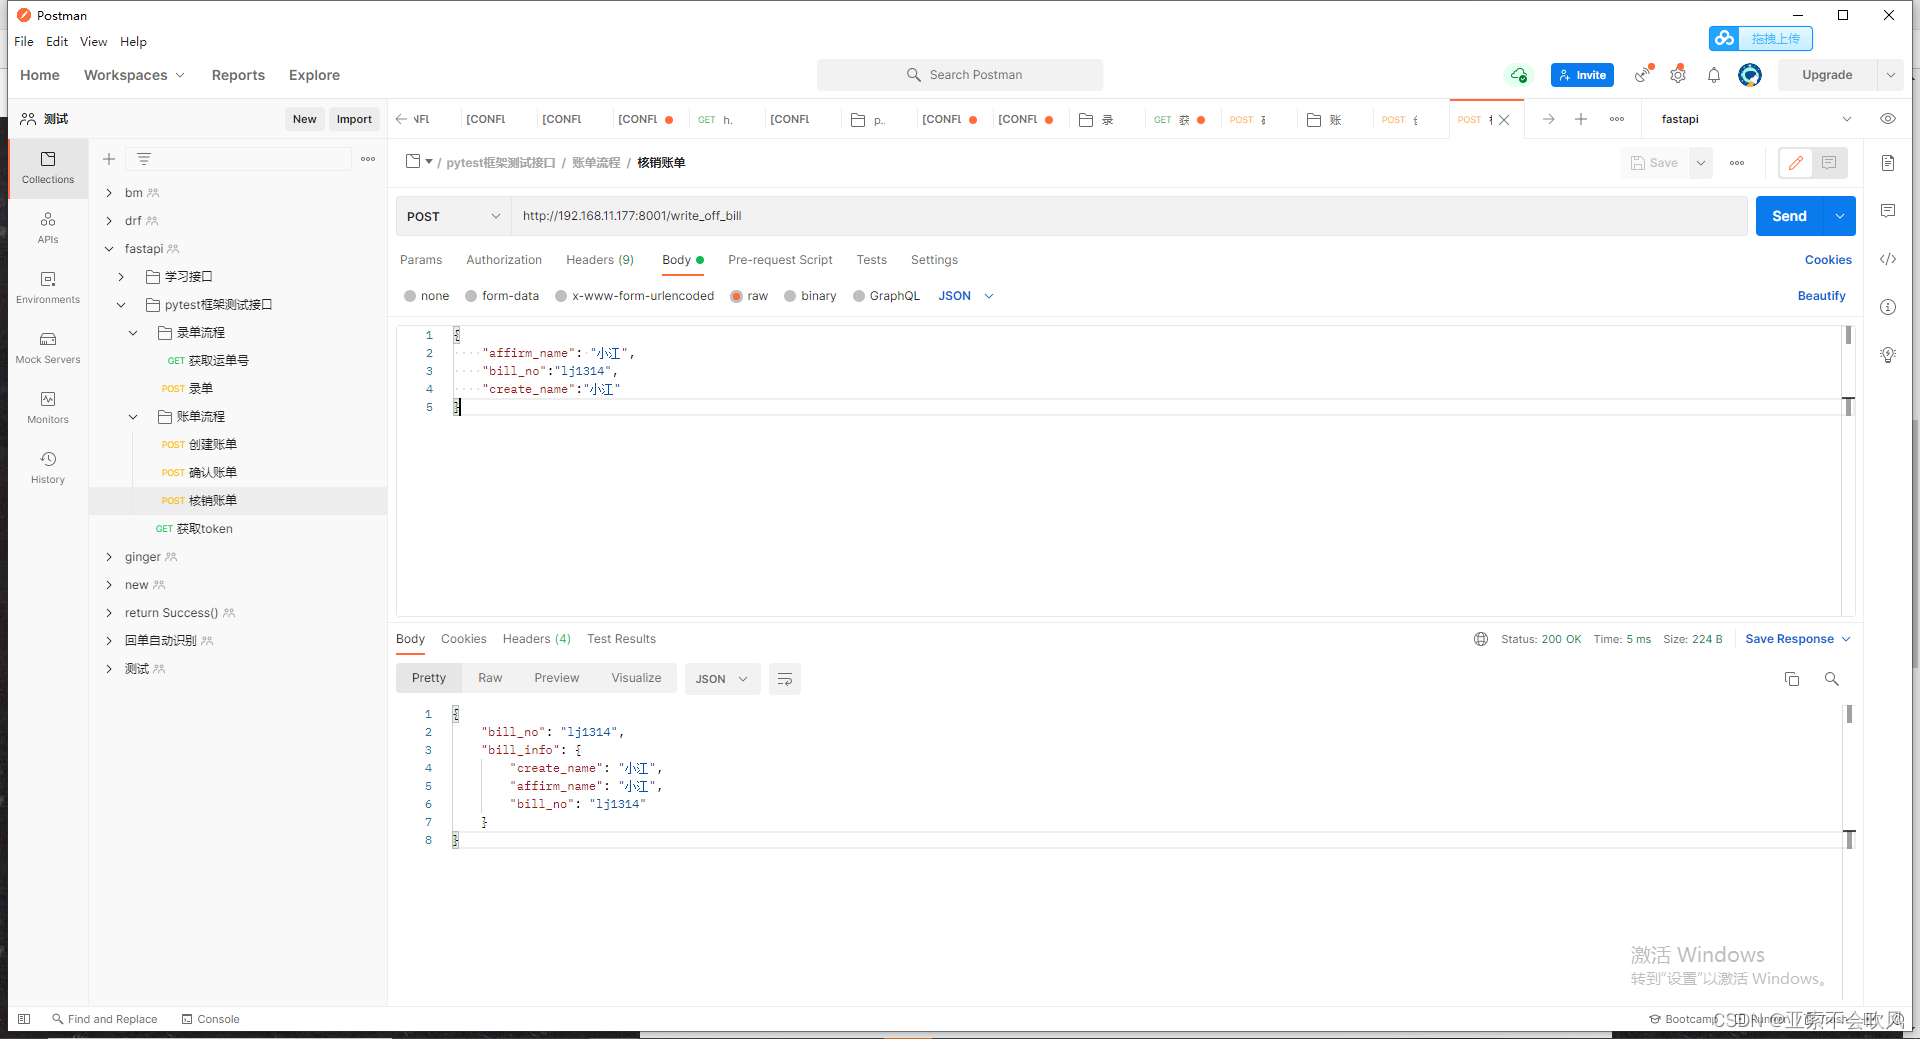
Task: Open the Environments sidebar panel
Action: (48, 288)
